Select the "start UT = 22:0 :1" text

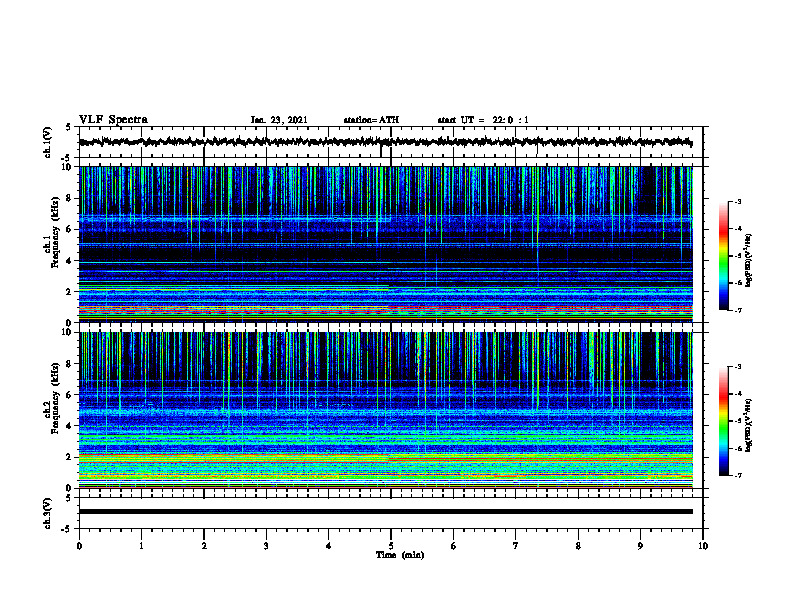tap(483, 120)
